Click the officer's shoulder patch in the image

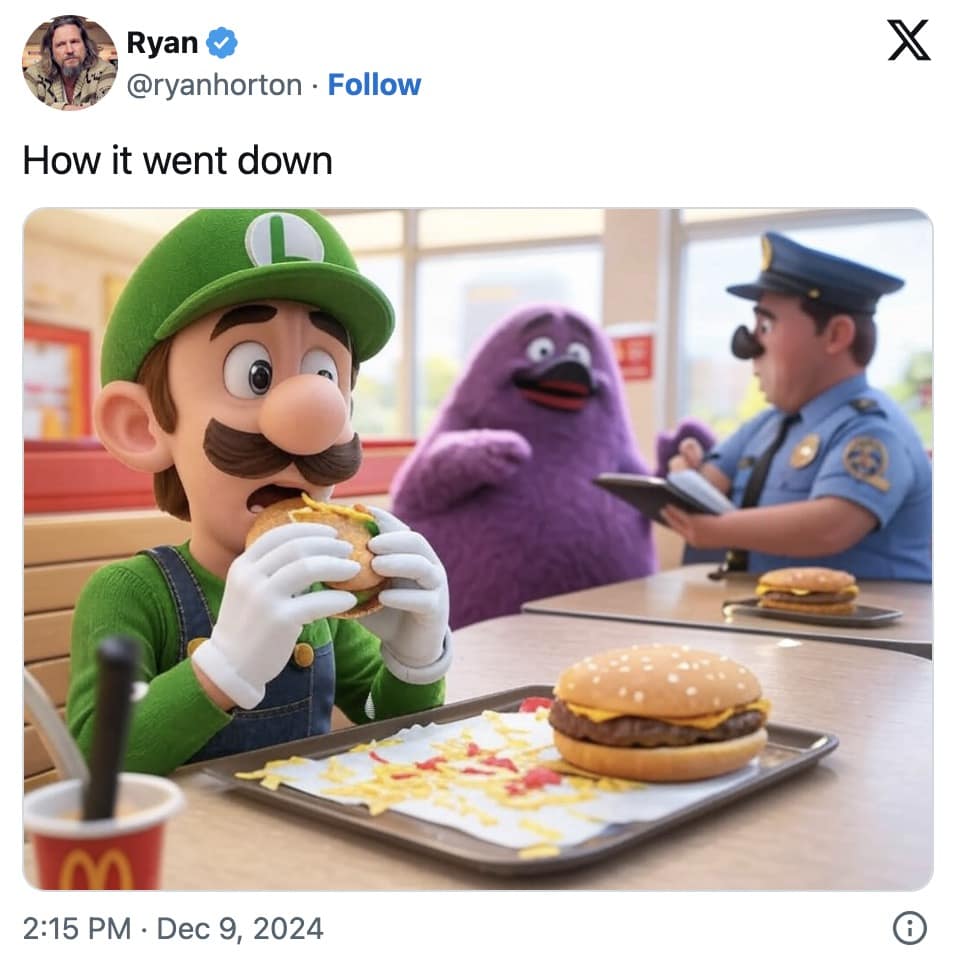click(865, 461)
